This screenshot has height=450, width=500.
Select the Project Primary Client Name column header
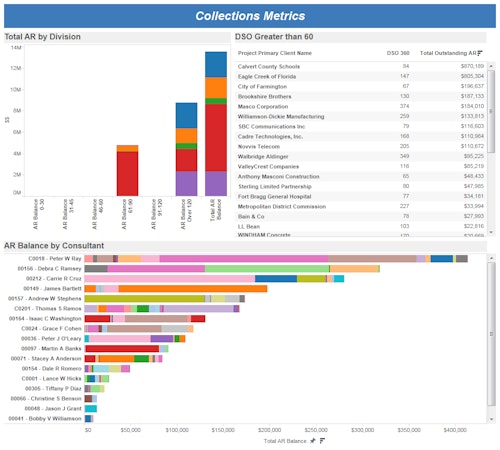point(275,53)
